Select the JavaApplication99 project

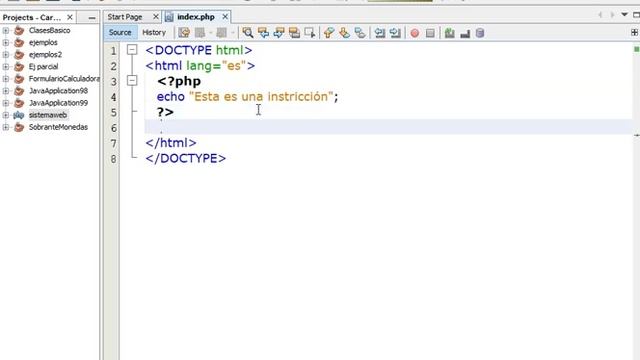[x=58, y=103]
